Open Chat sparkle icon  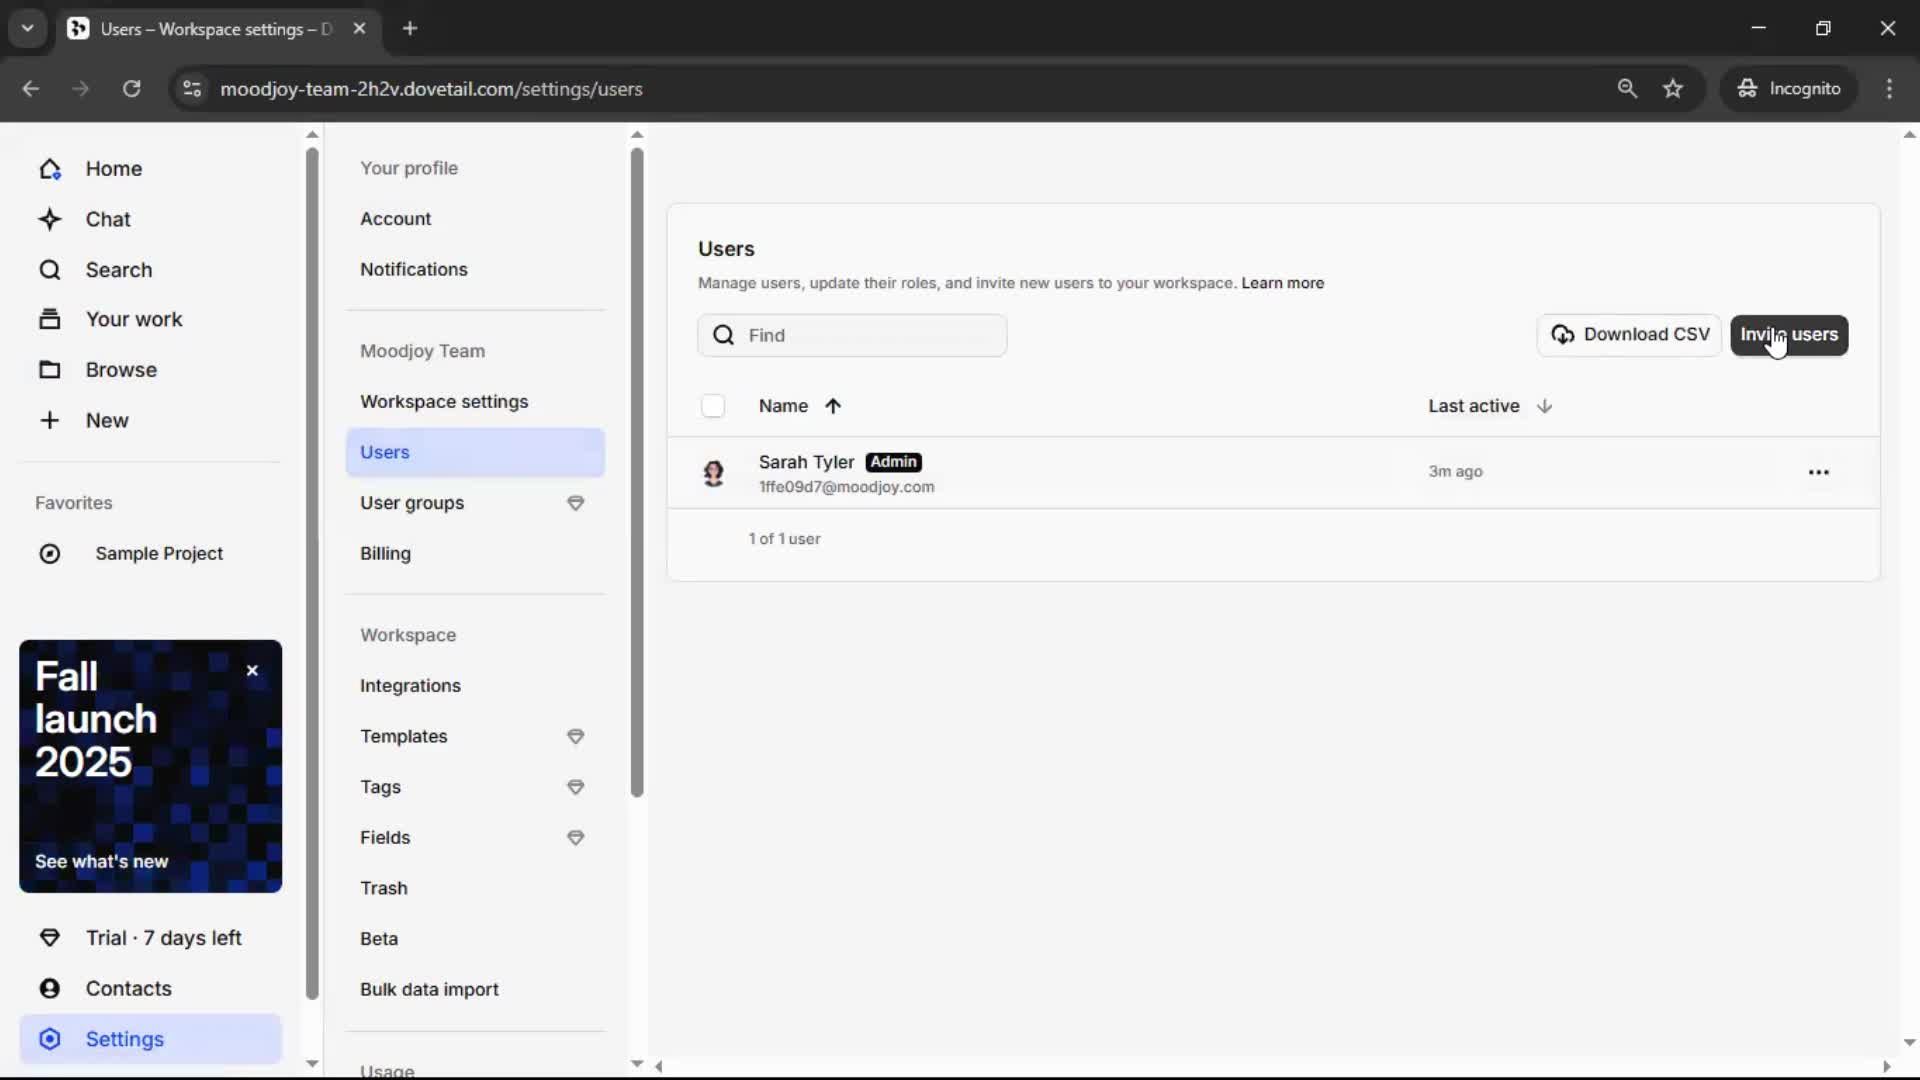pyautogui.click(x=50, y=219)
